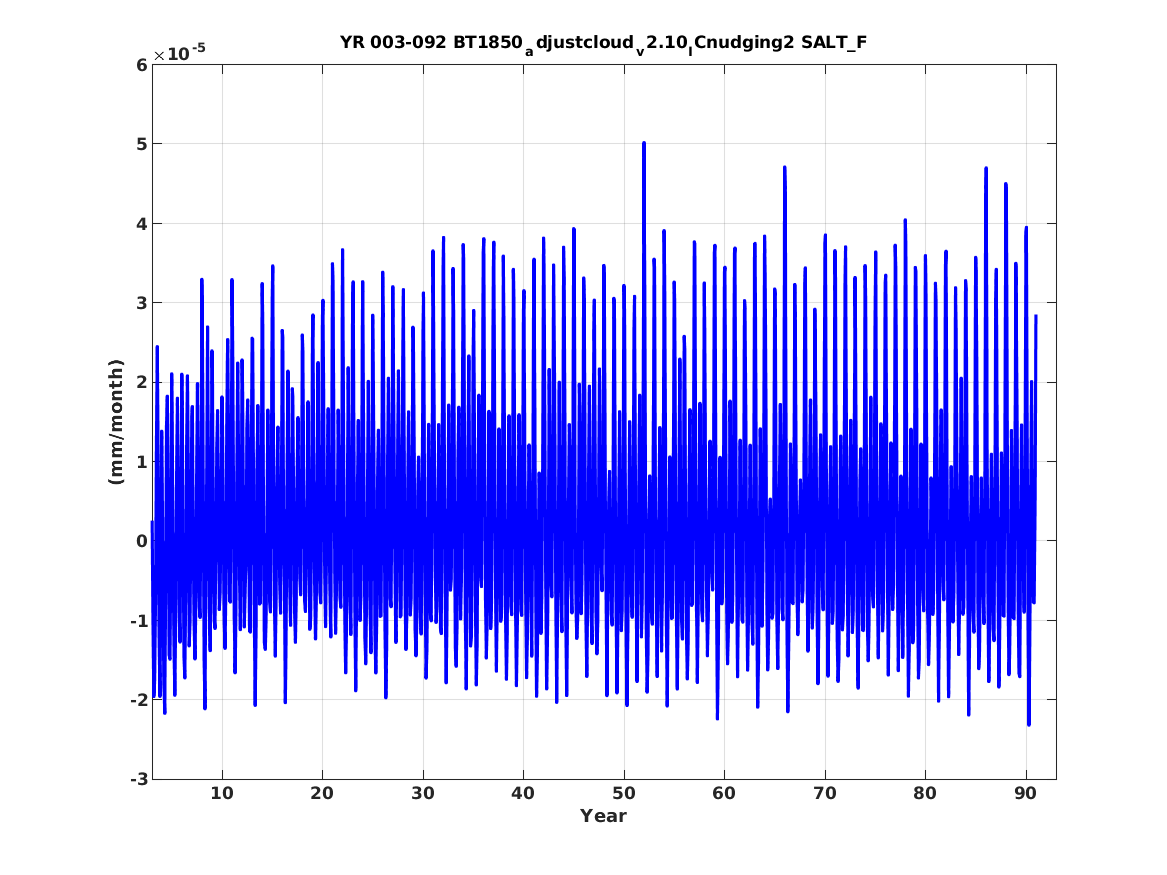
Task: Click y-axis tick label 0
Action: (x=141, y=541)
